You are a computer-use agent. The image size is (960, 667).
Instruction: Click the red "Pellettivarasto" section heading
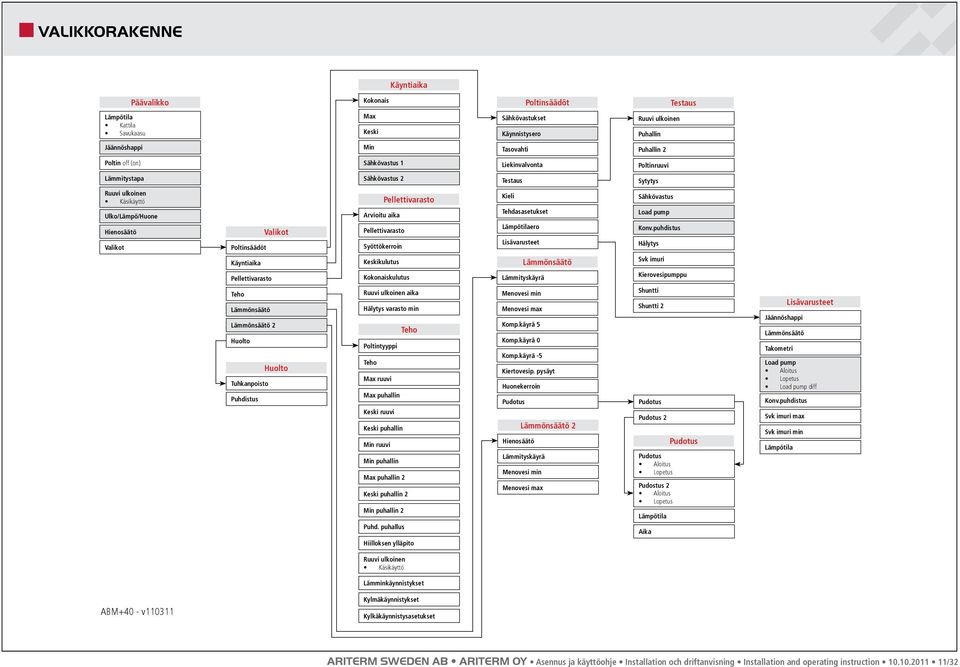(409, 200)
